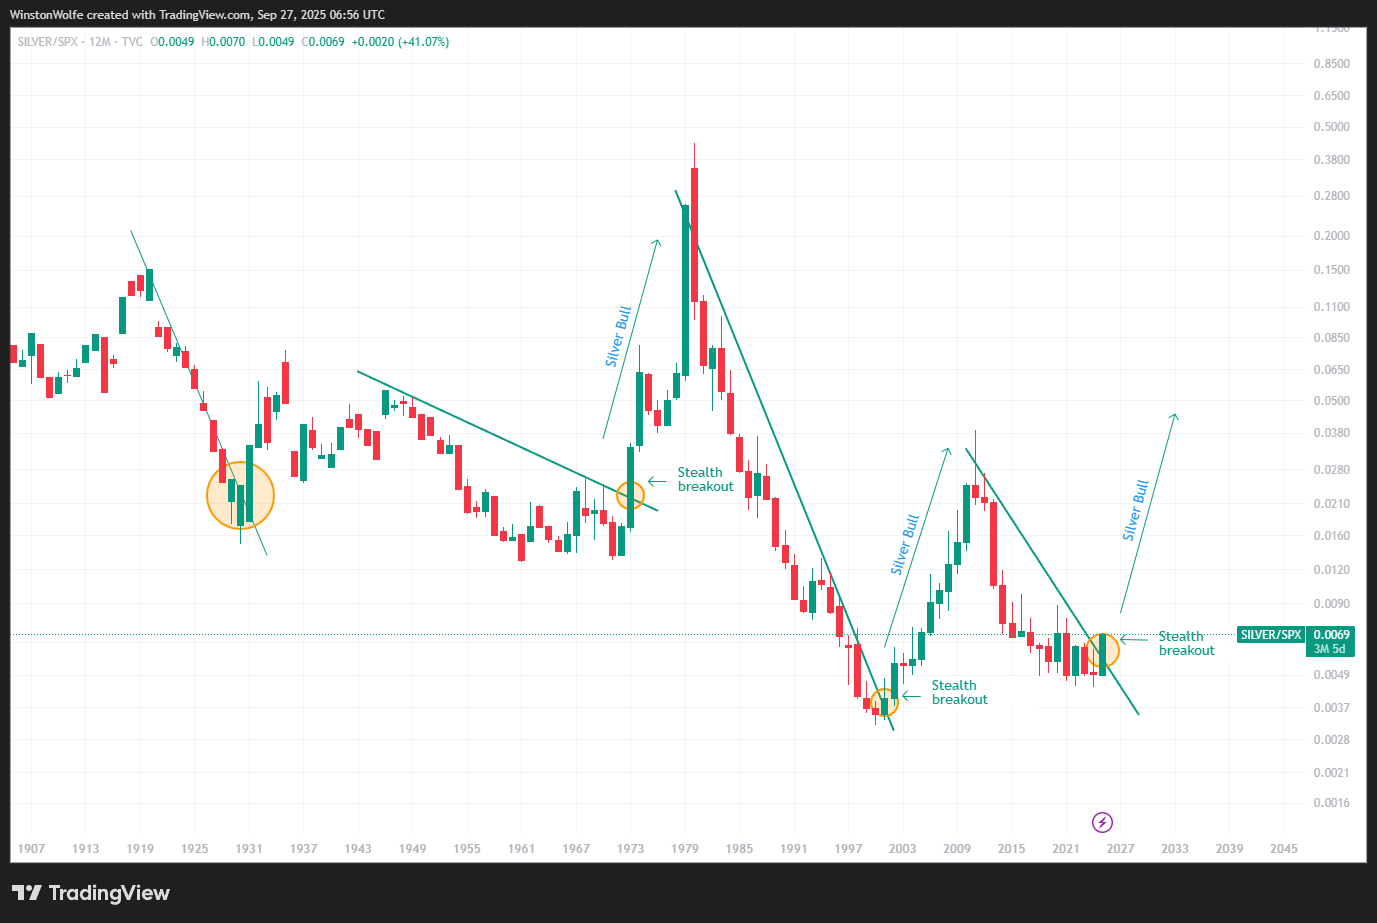This screenshot has width=1377, height=923.
Task: Click the low value L0.0049
Action: (x=273, y=42)
